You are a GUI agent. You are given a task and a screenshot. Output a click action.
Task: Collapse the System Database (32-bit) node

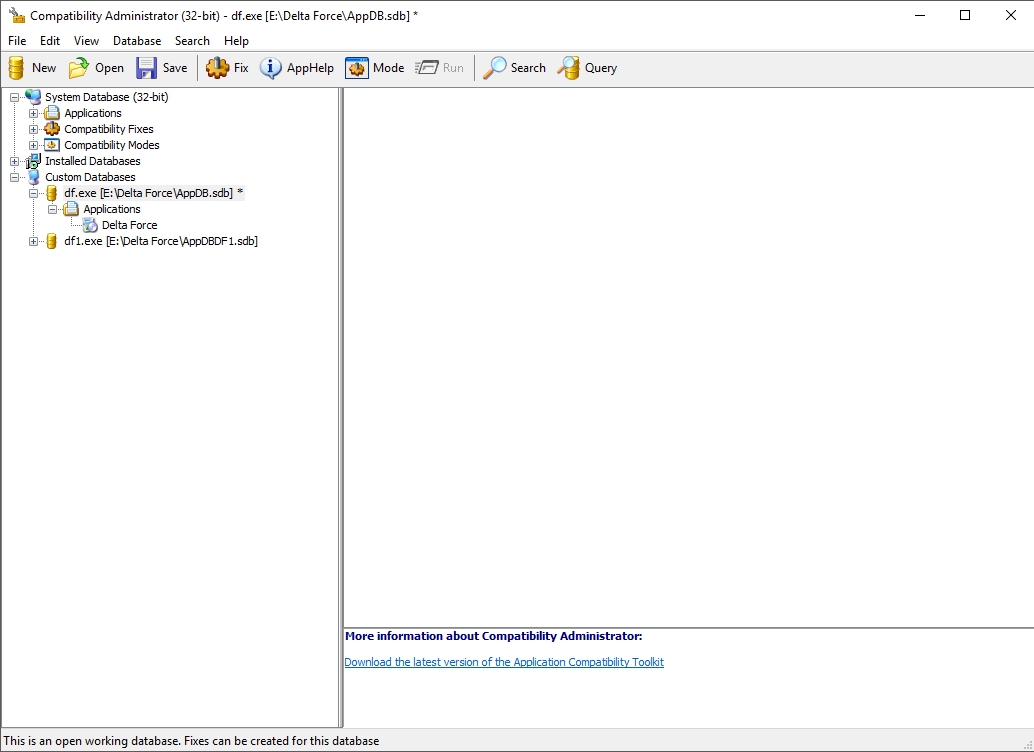[x=15, y=97]
